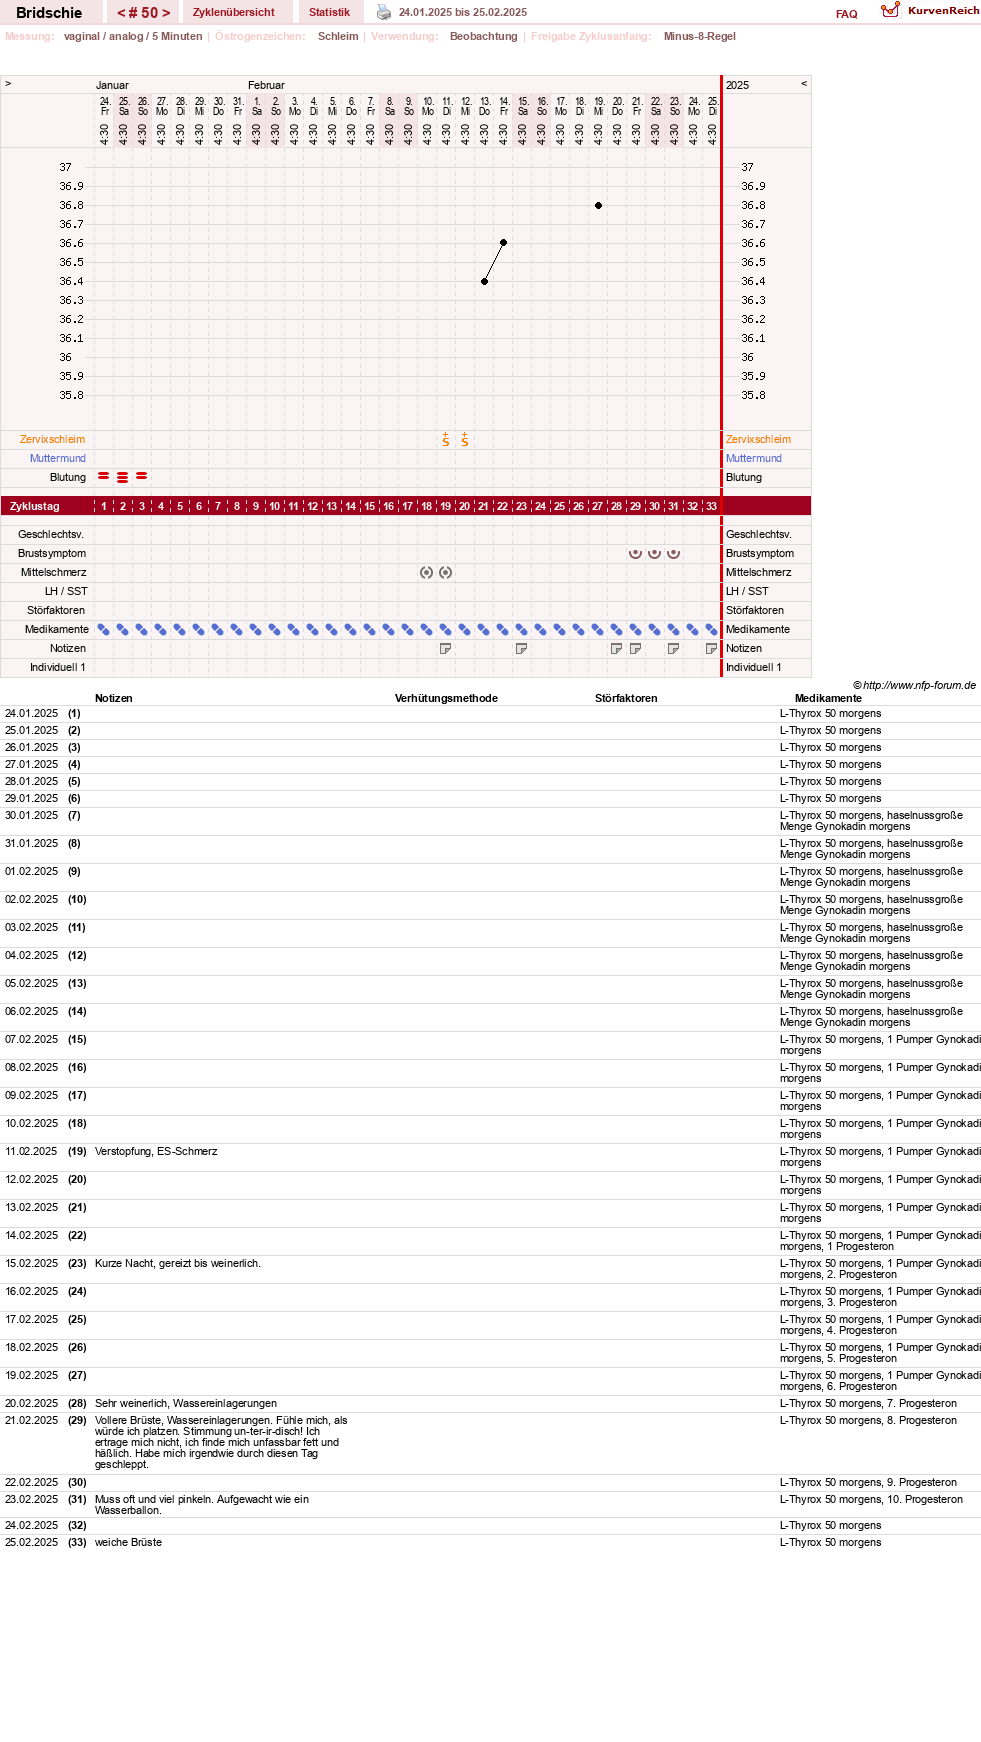The image size is (981, 1742).
Task: Select the heavy bleeding icon on cycle day 2
Action: pos(123,477)
